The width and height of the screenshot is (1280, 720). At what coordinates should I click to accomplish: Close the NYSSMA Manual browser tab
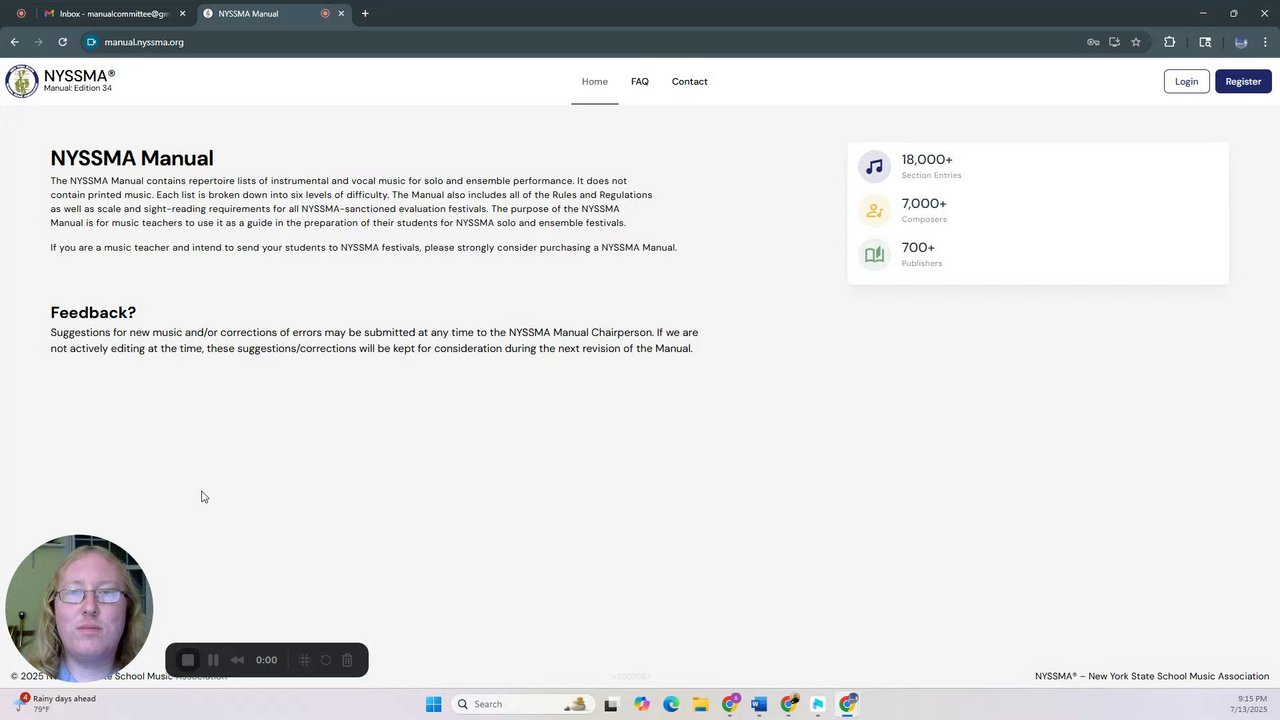[341, 14]
